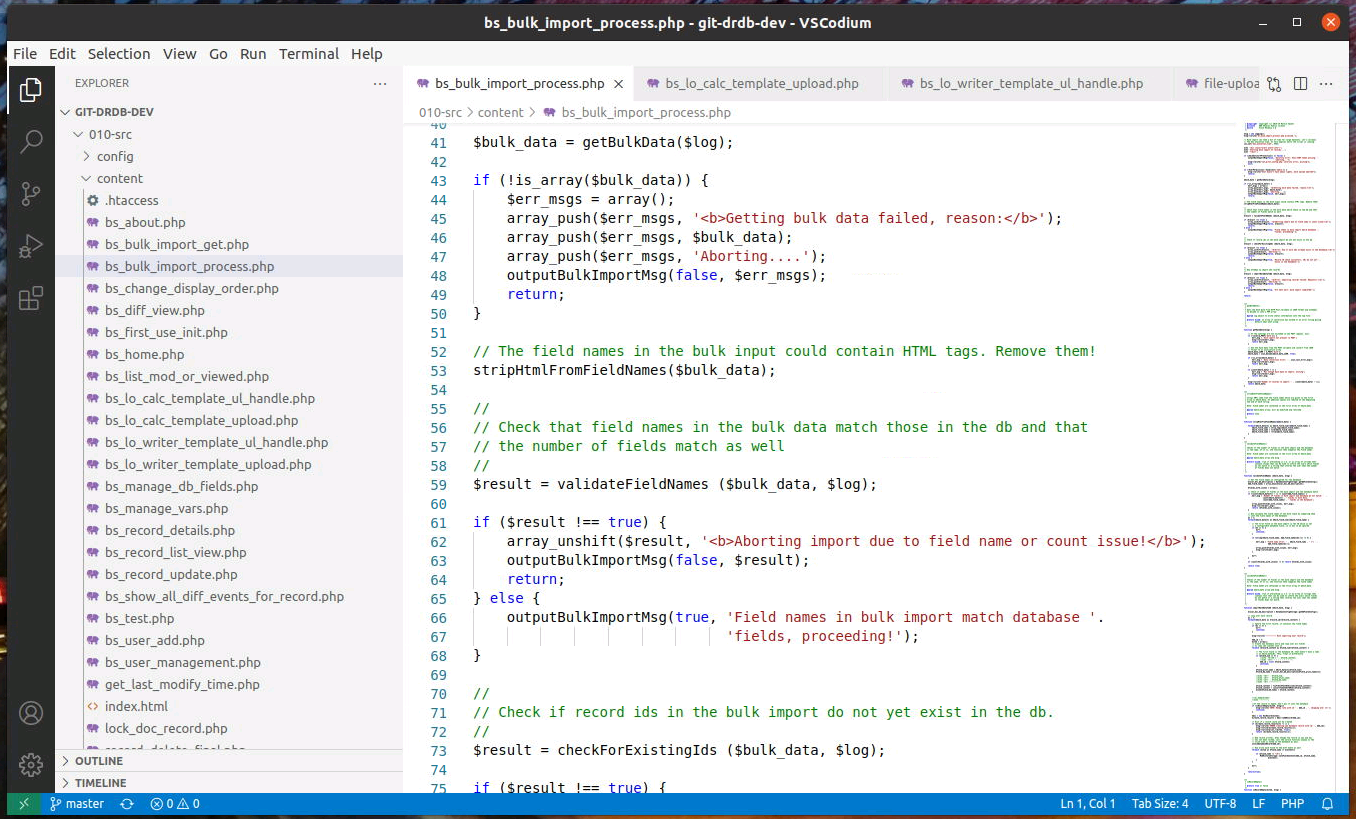1356x819 pixels.
Task: Open the Terminal menu
Action: [308, 54]
